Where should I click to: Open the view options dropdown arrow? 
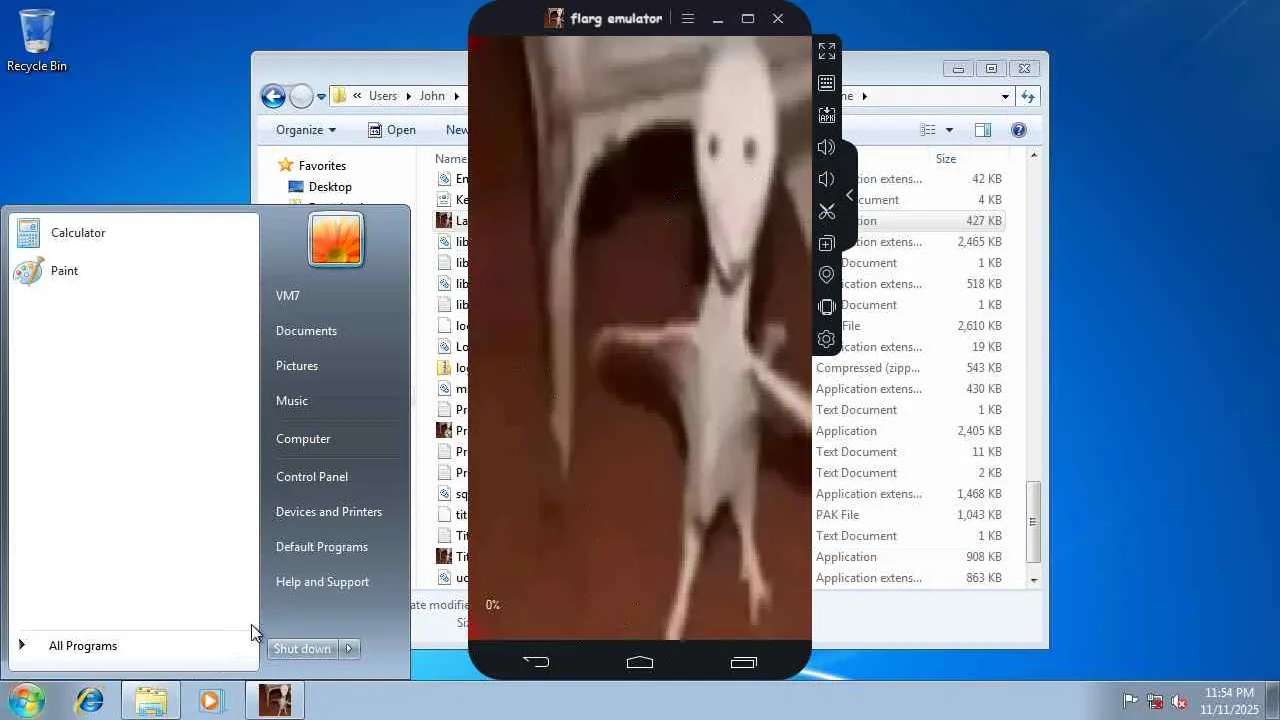(949, 130)
